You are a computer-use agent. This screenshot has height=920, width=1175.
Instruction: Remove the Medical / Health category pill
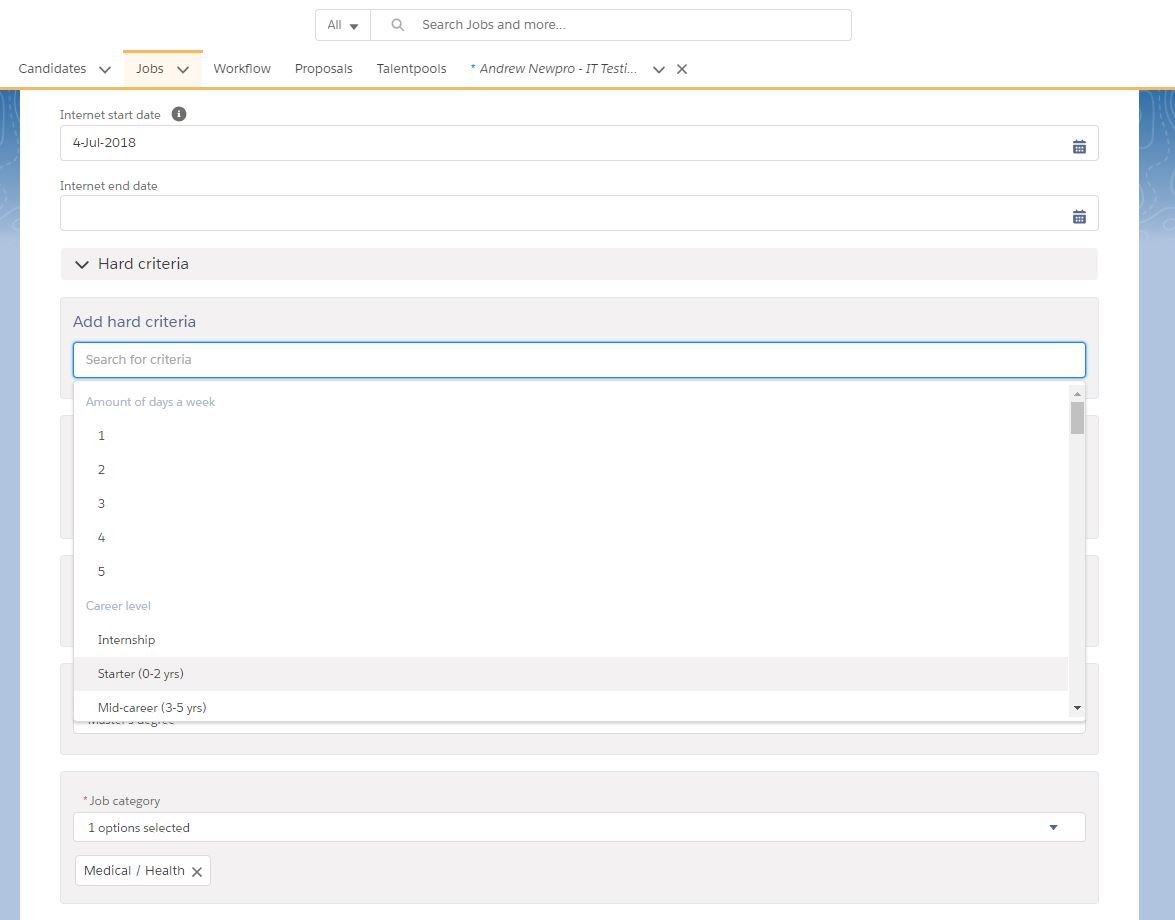pos(197,871)
